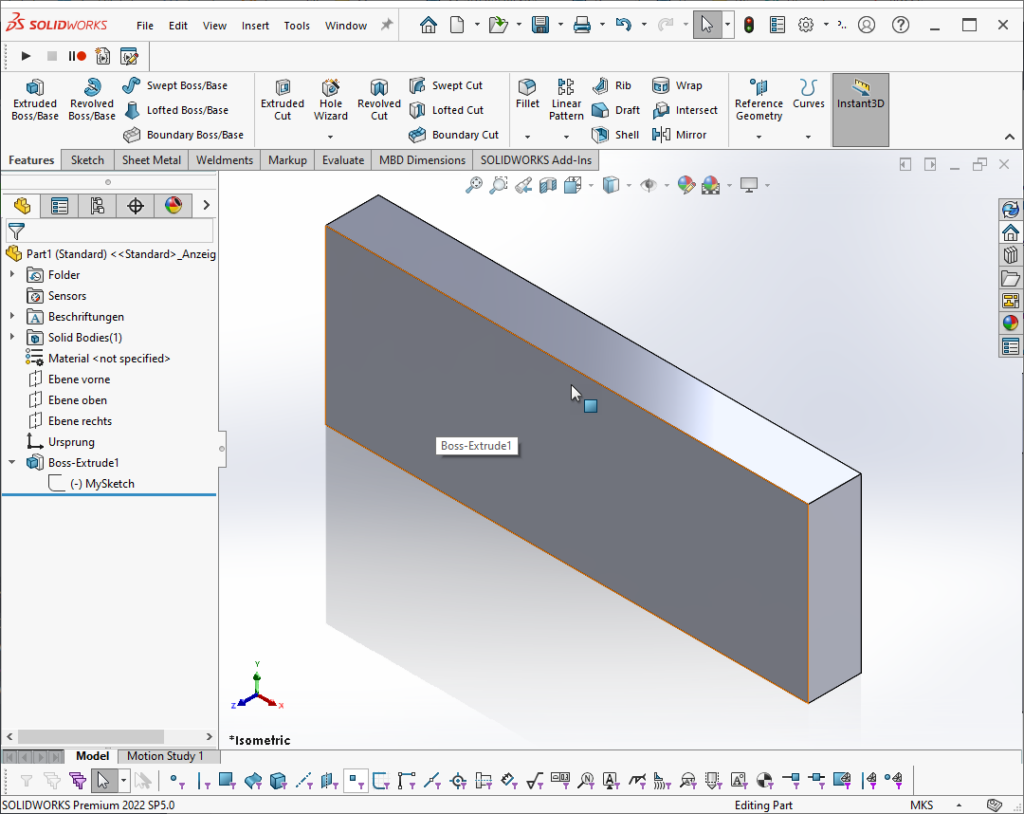Expand more FeatureManager tabs with chevron

click(x=206, y=205)
